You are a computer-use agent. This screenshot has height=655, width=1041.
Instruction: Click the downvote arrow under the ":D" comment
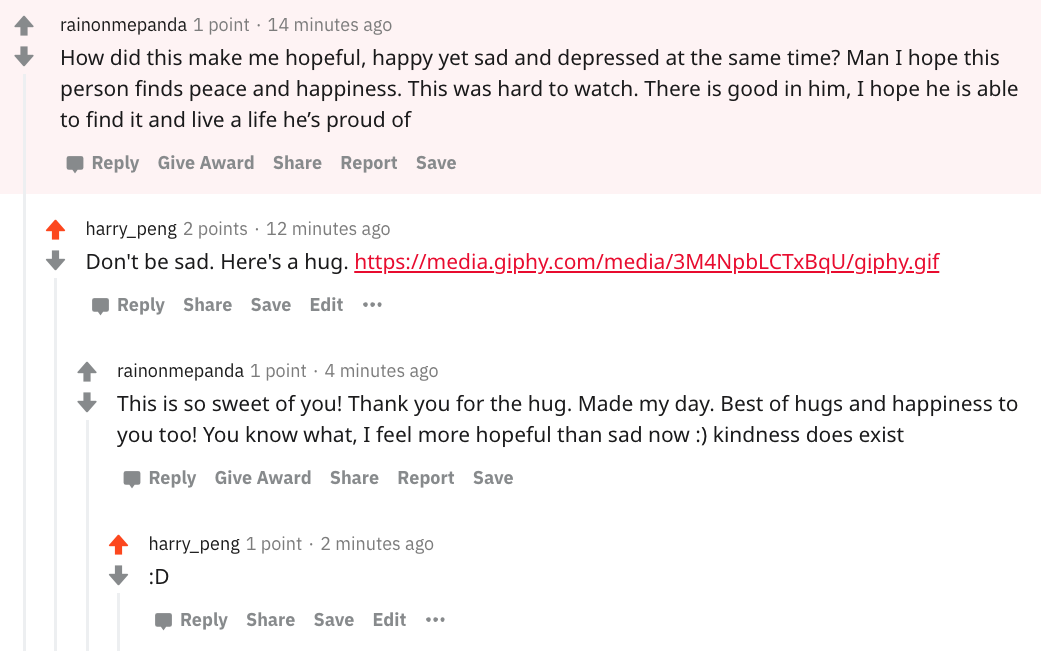pyautogui.click(x=119, y=576)
